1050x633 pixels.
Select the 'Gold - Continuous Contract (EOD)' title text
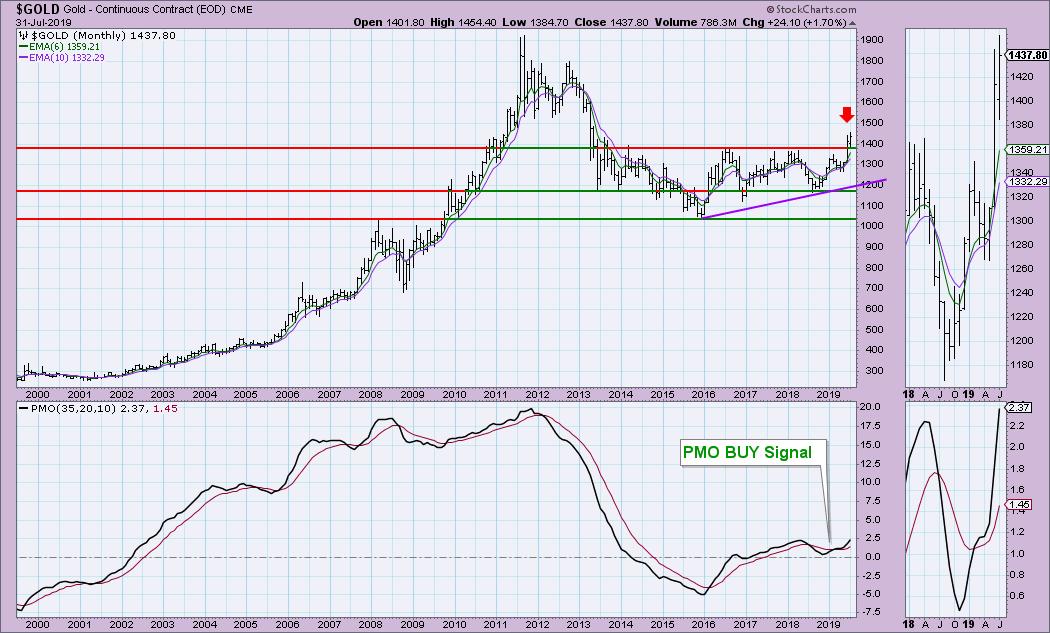point(145,9)
